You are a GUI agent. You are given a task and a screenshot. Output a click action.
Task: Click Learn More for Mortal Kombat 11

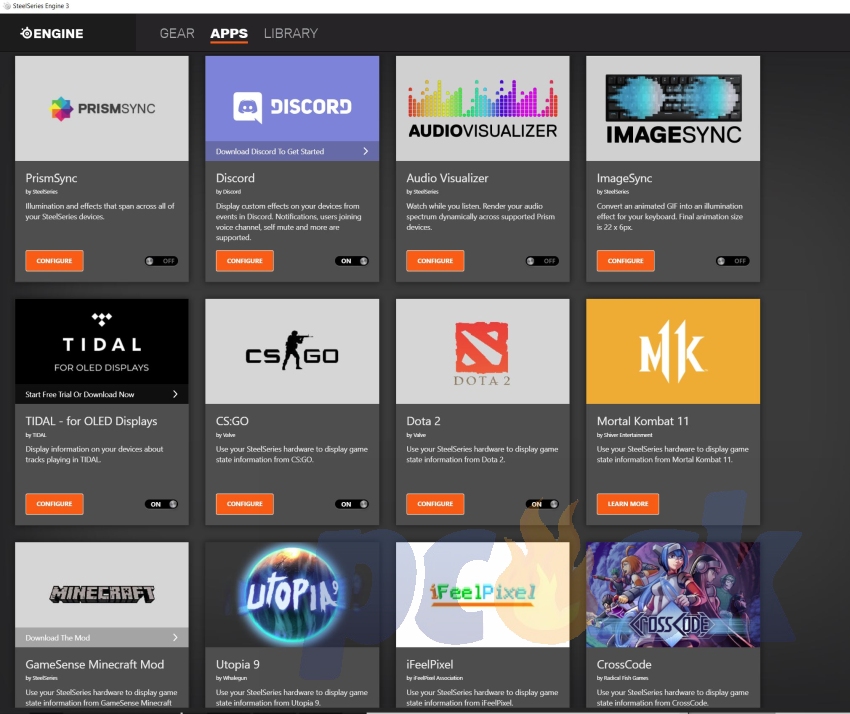click(x=628, y=504)
